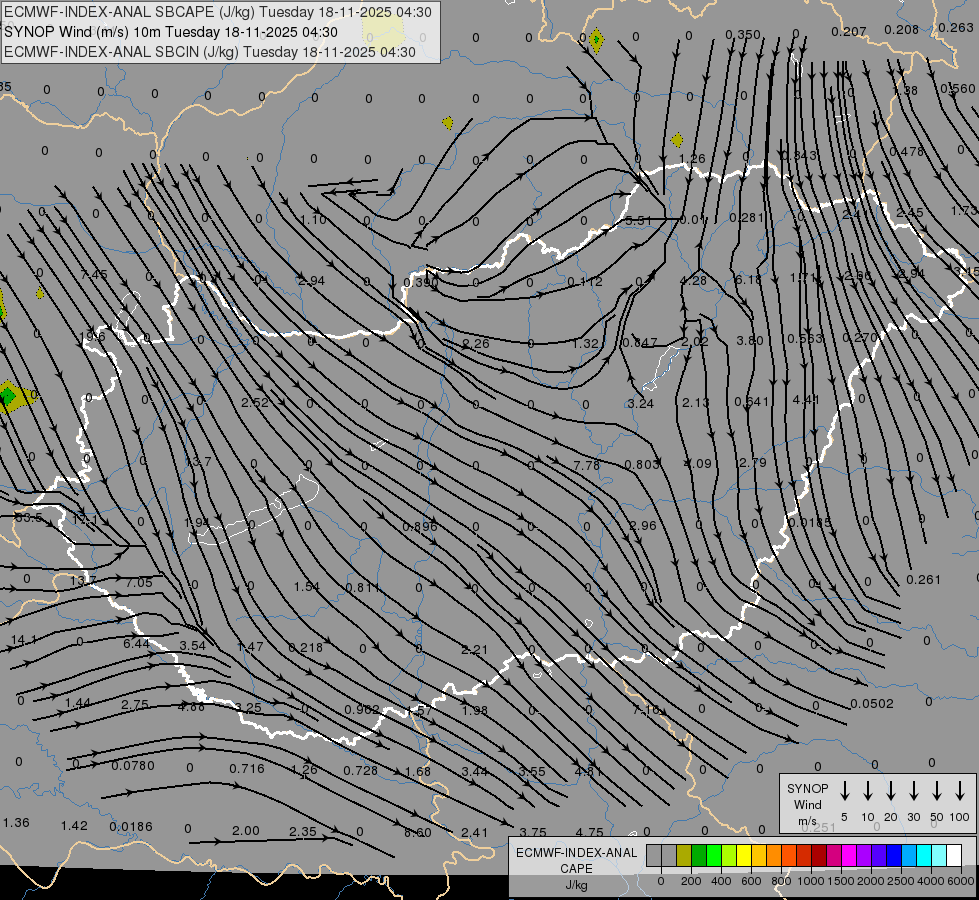Click the 5 m/s wind arrow in legend

(845, 791)
